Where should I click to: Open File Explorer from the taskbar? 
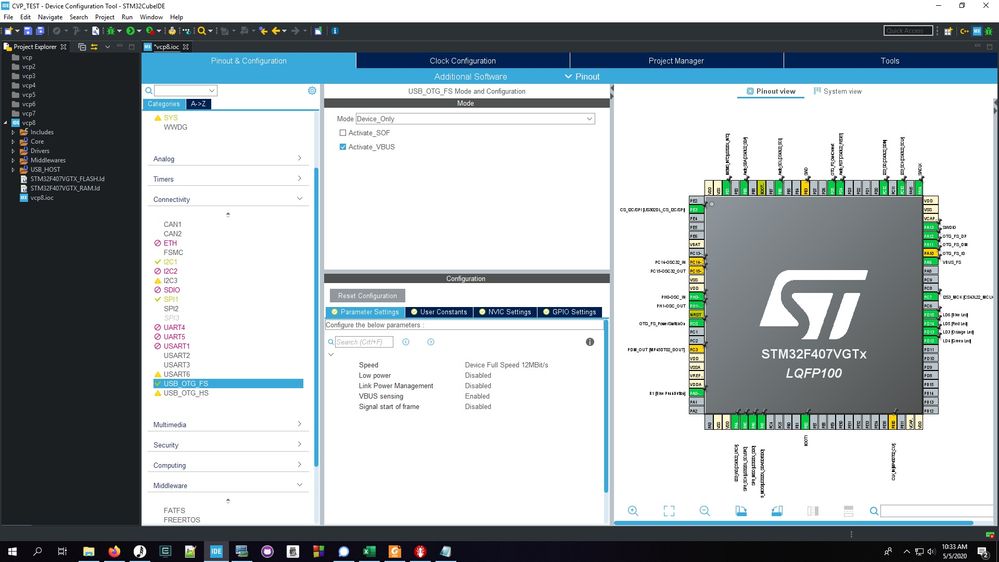pyautogui.click(x=89, y=551)
